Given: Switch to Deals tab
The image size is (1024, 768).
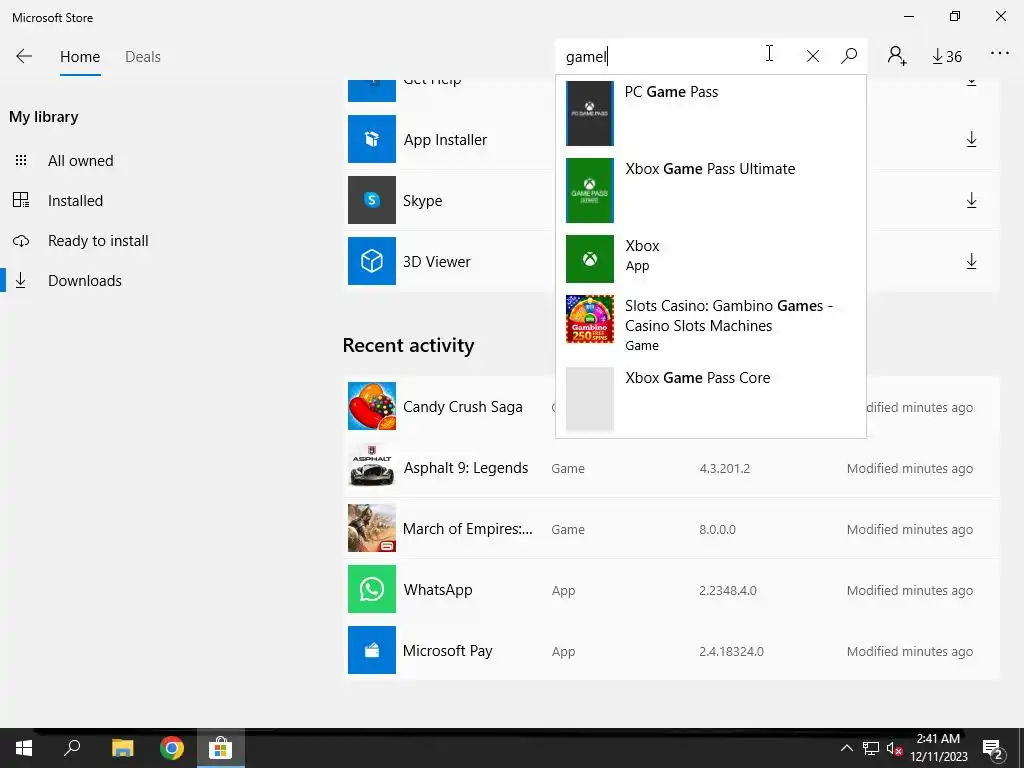Looking at the screenshot, I should (x=143, y=57).
